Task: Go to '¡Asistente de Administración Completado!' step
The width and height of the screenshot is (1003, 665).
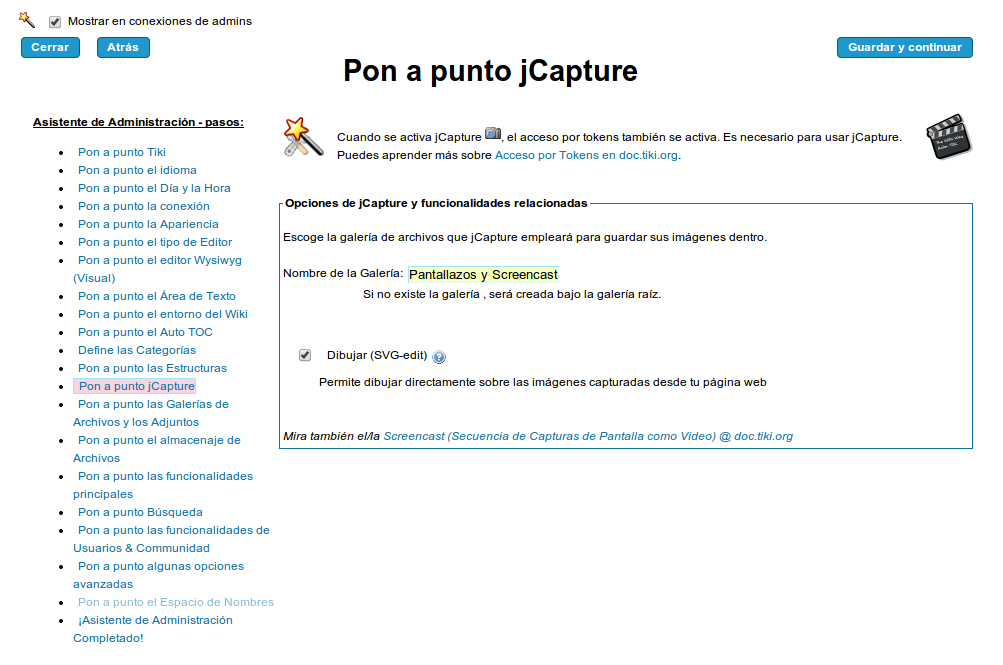Action: coord(154,629)
